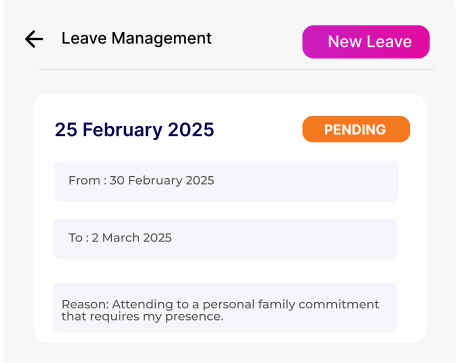Click the divider line under the header
This screenshot has width=459, height=363.
pos(236,69)
